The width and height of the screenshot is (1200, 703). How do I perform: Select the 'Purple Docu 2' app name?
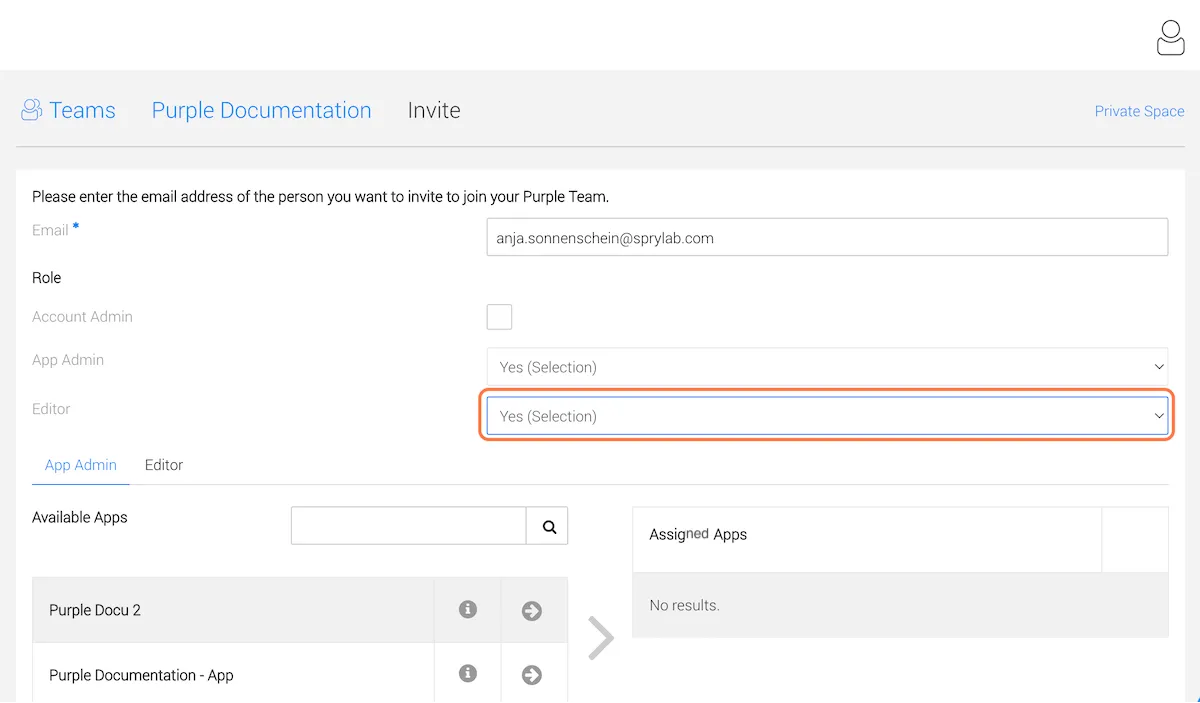click(95, 610)
